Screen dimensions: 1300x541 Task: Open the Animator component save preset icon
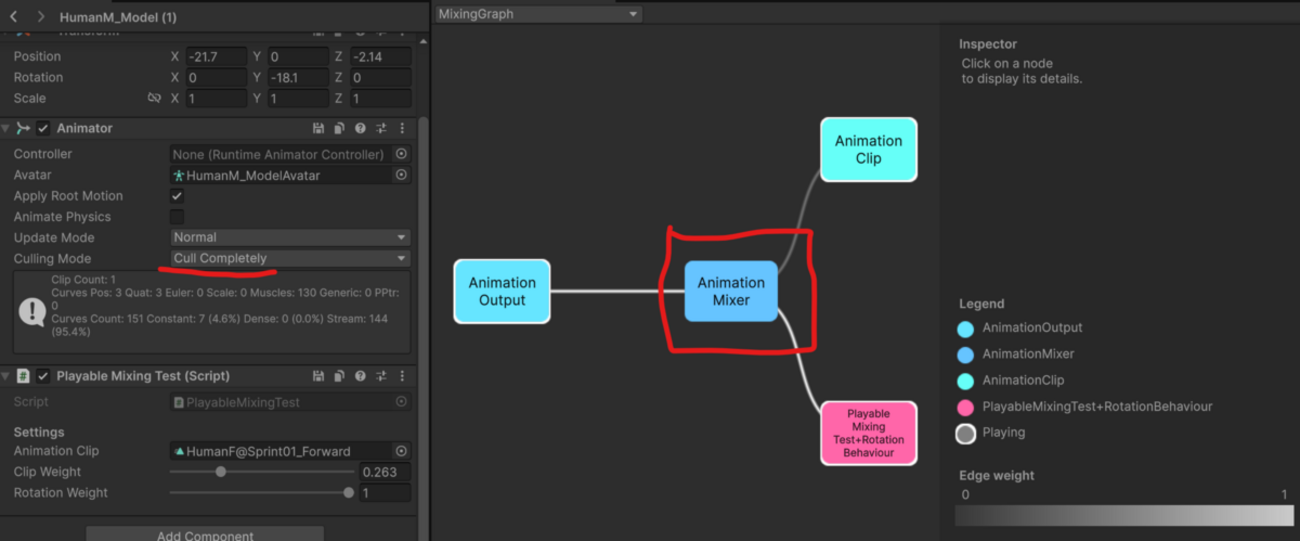click(x=318, y=128)
